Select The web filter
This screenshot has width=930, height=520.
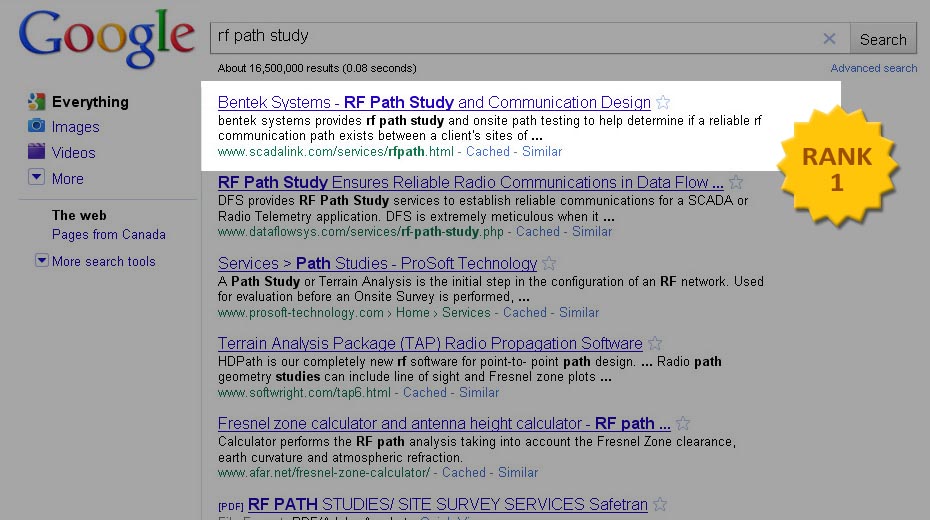[79, 215]
